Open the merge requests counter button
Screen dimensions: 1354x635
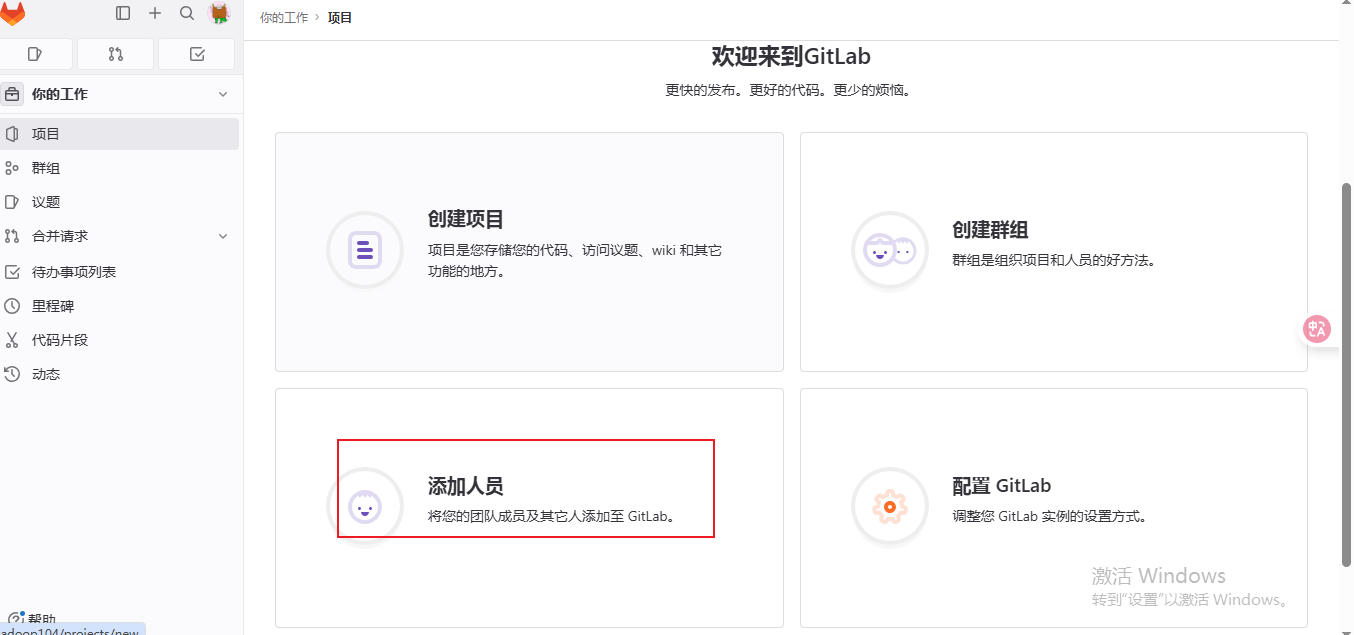(116, 54)
